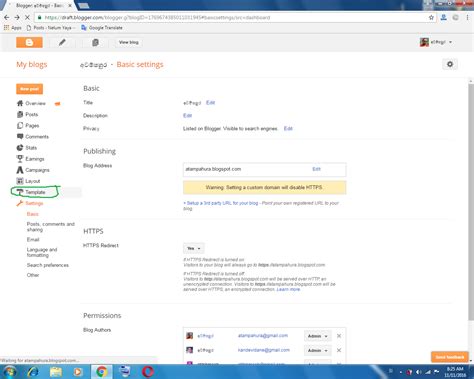Open Posts, comments and sharing settings
This screenshot has width=474, height=379.
[x=51, y=227]
